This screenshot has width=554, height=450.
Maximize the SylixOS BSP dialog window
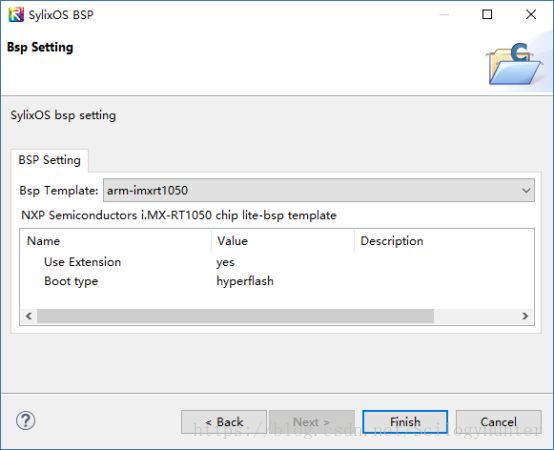(487, 14)
